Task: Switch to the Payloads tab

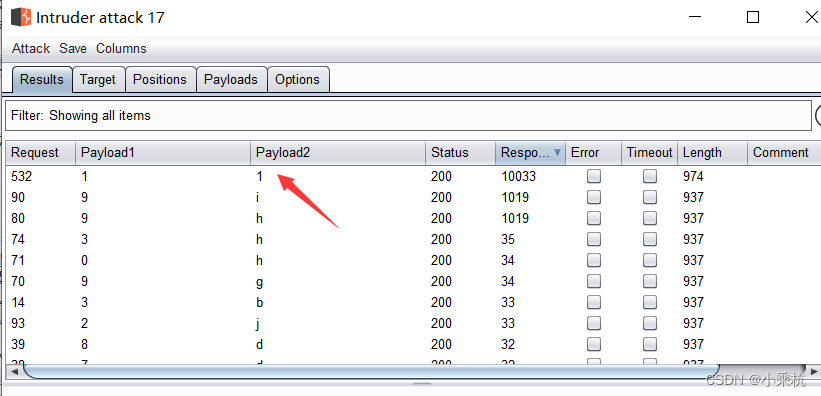Action: tap(231, 80)
